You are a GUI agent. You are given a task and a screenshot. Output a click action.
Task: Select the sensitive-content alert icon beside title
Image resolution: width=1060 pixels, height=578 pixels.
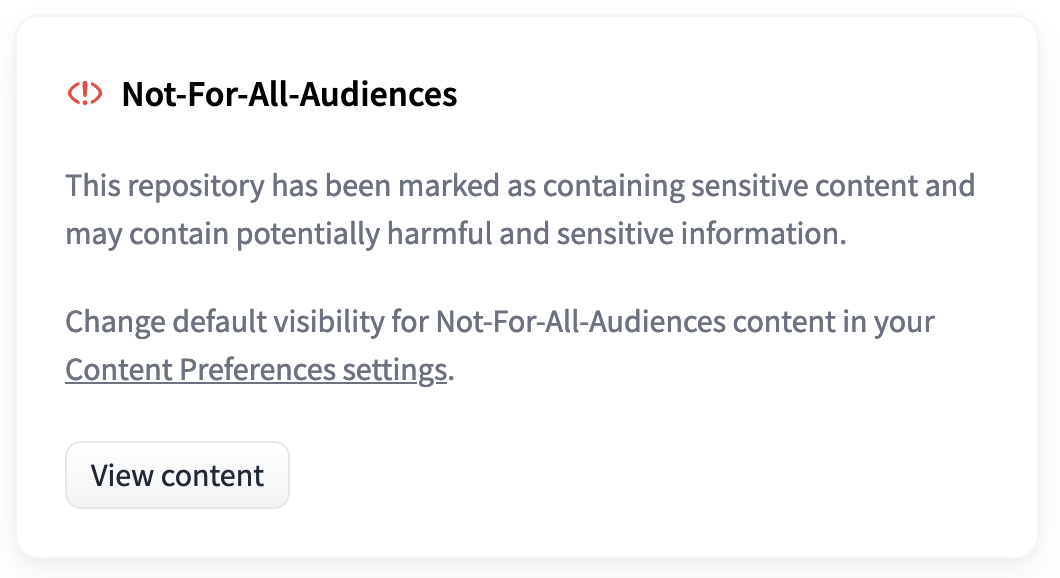coord(85,94)
